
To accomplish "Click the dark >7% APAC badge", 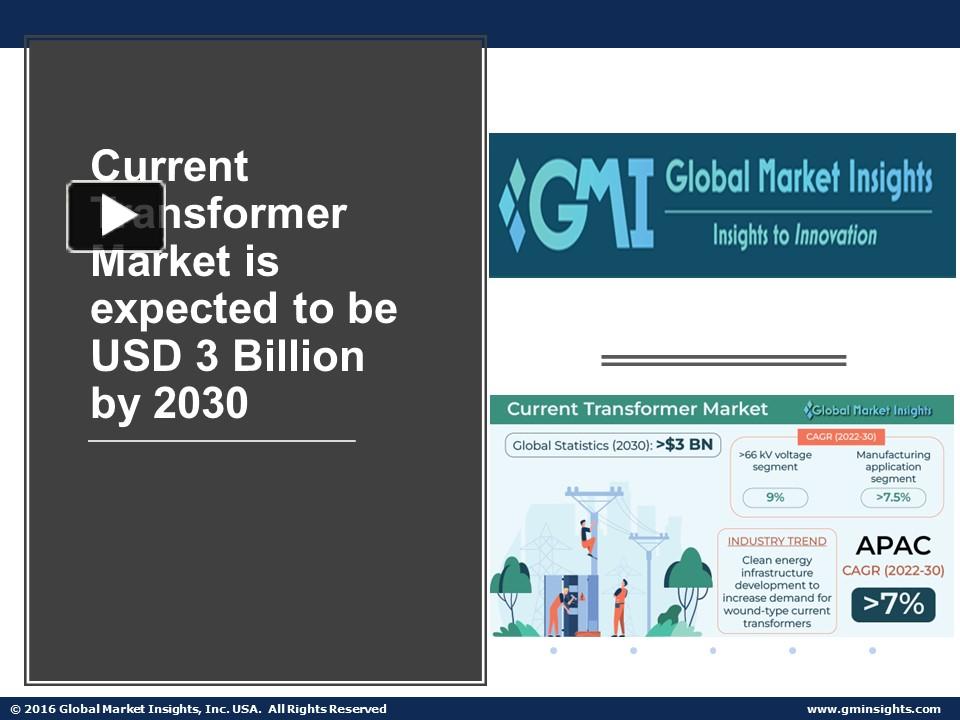I will point(892,603).
